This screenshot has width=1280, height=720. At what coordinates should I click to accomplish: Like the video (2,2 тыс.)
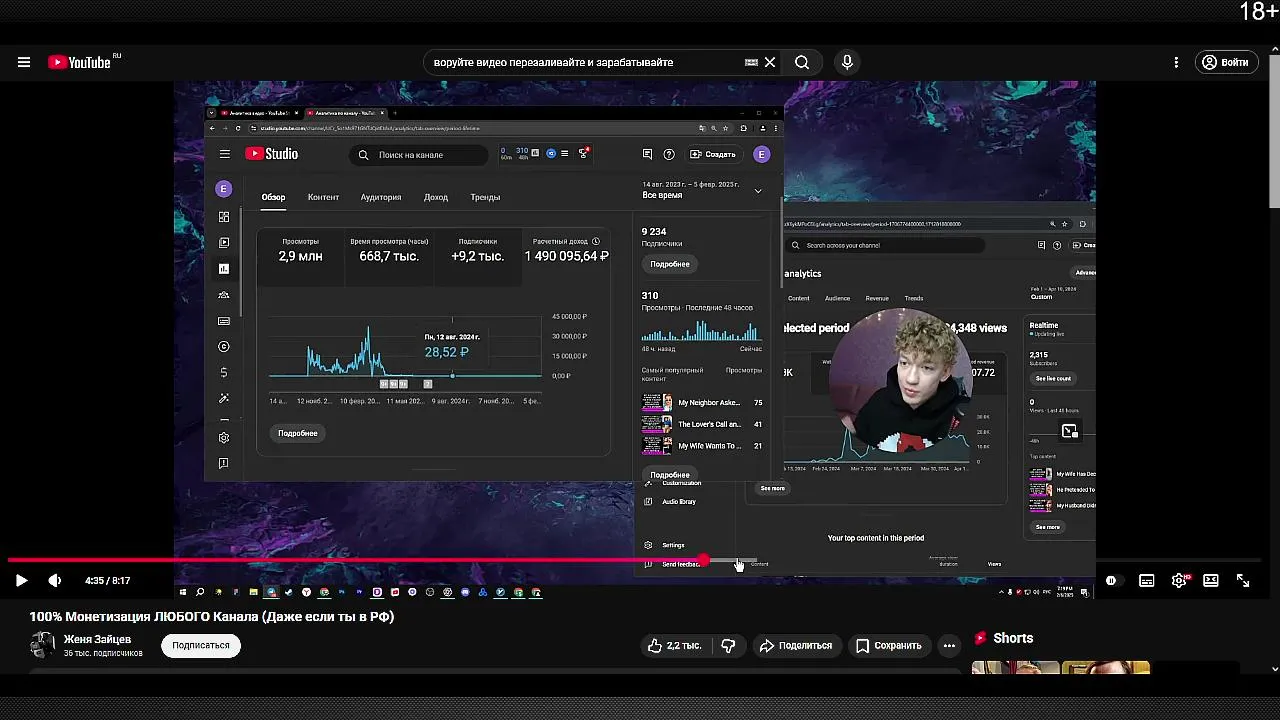coord(675,646)
